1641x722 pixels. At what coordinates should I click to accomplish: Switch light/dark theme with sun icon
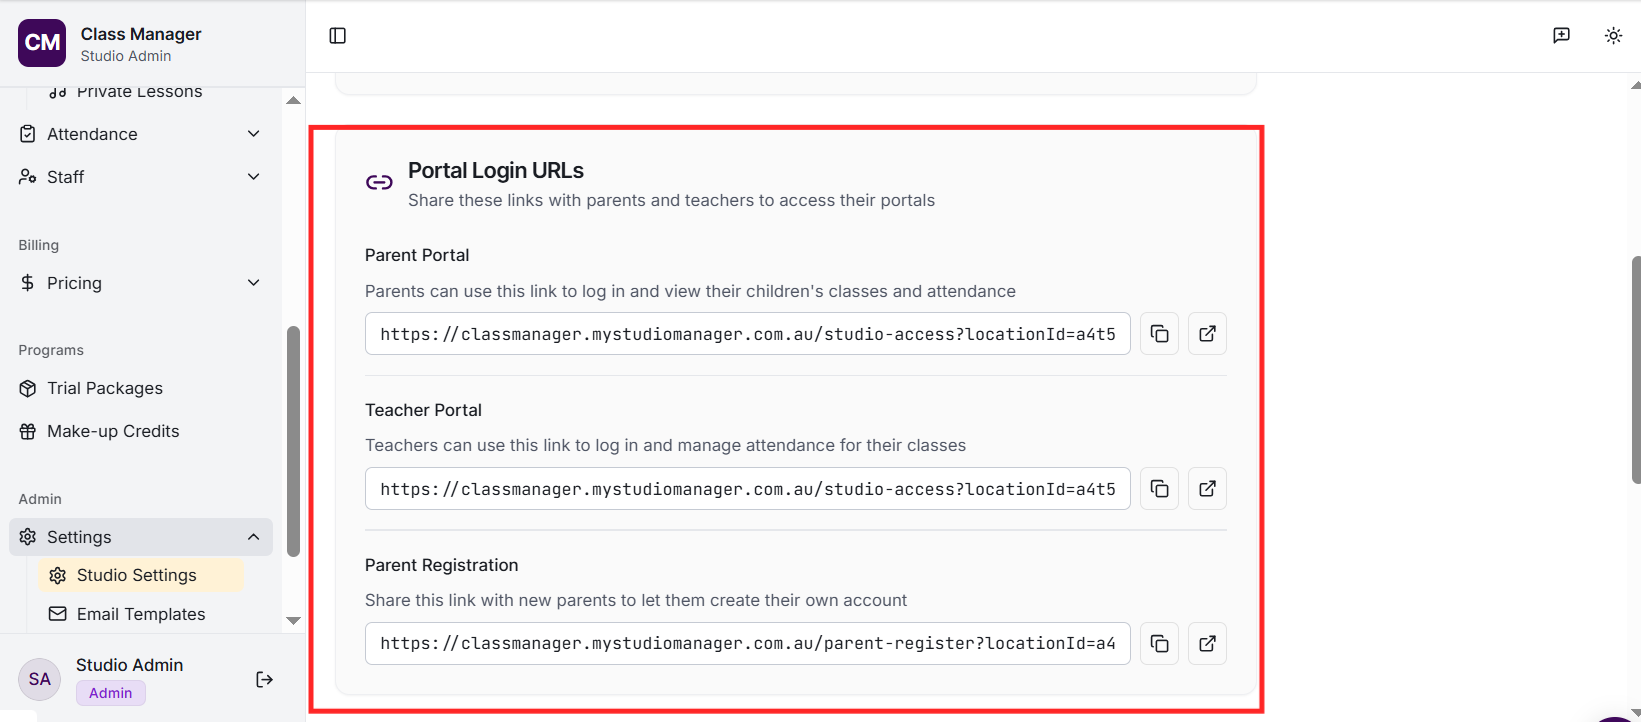pos(1613,36)
